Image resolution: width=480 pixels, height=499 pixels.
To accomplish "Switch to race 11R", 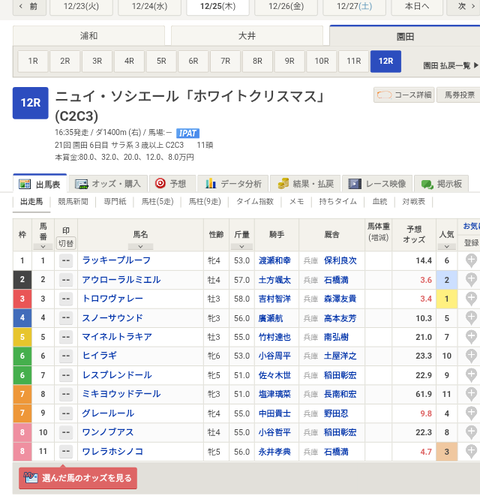I will coord(354,61).
